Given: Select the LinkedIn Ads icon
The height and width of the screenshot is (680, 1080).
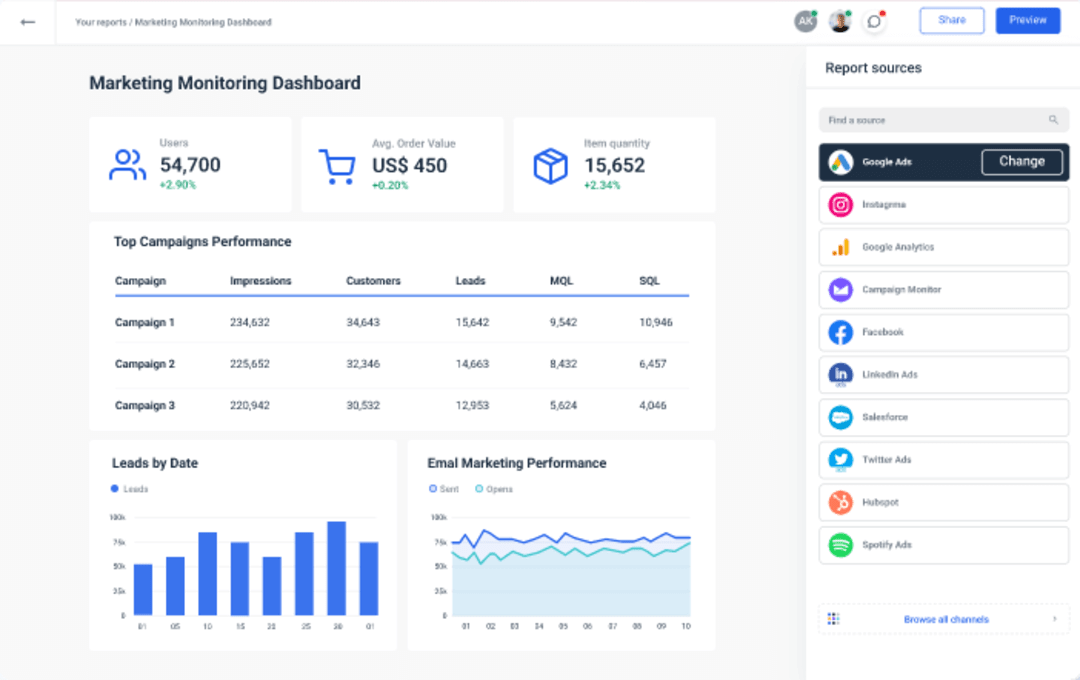Looking at the screenshot, I should click(840, 374).
